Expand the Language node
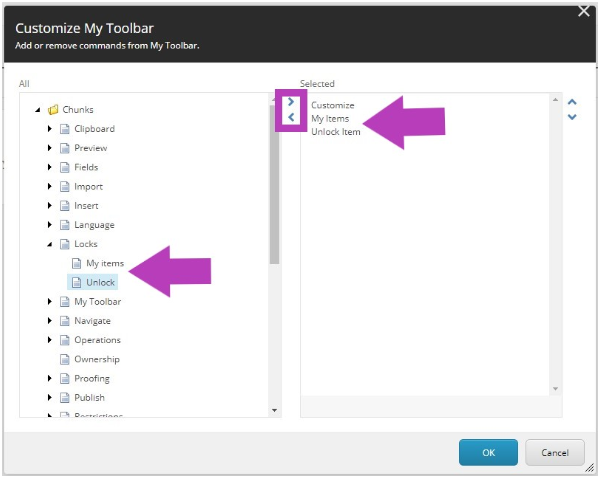 tap(49, 225)
